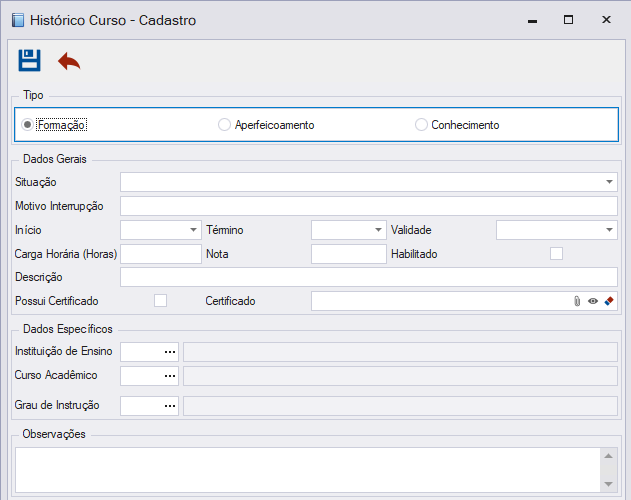Click the paperclip attach icon in Certificado

(577, 301)
